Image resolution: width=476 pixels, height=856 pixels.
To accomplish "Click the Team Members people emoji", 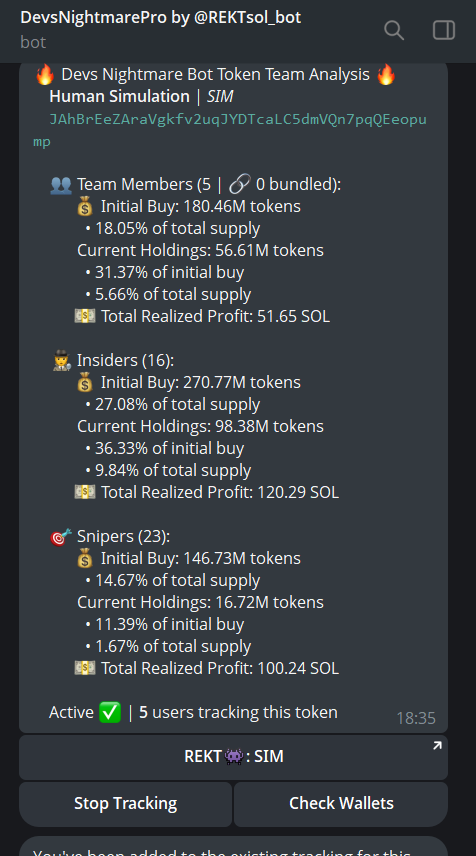I will (x=61, y=185).
